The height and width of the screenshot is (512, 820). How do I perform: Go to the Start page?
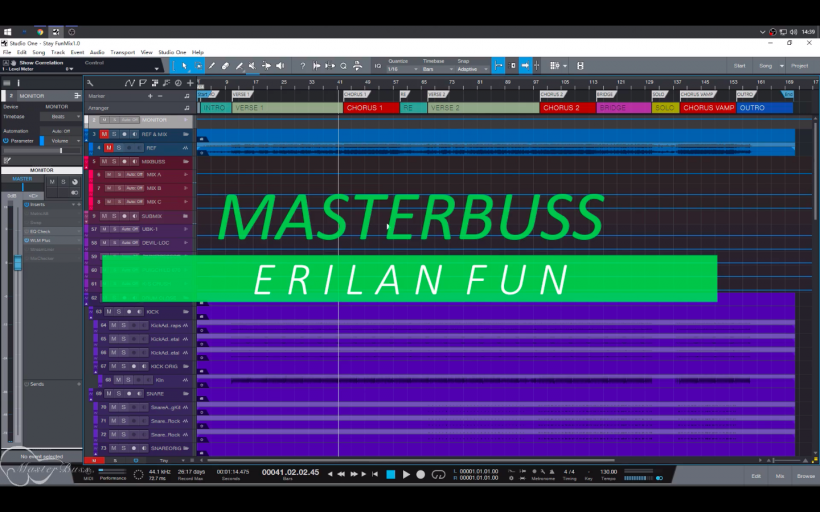coord(739,66)
